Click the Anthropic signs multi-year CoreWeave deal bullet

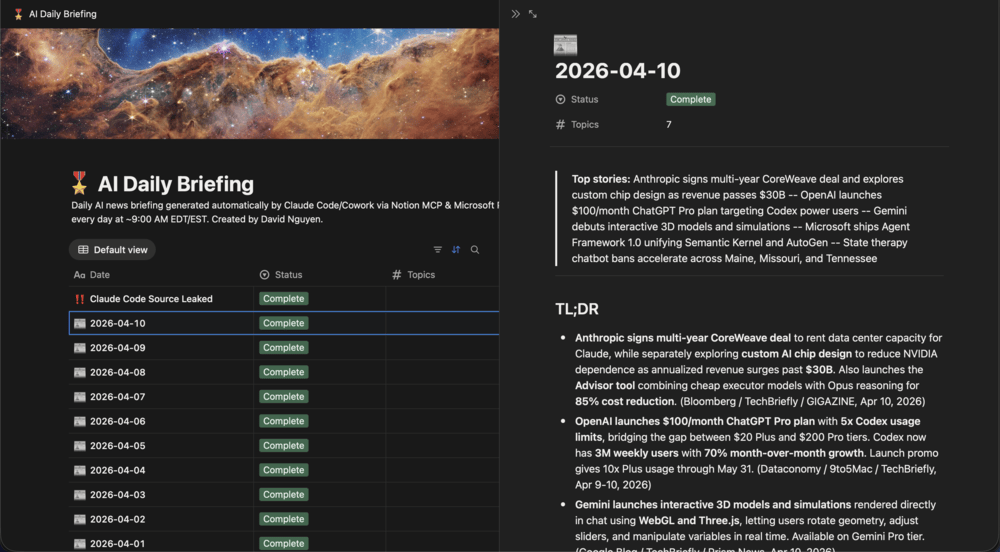tap(758, 370)
